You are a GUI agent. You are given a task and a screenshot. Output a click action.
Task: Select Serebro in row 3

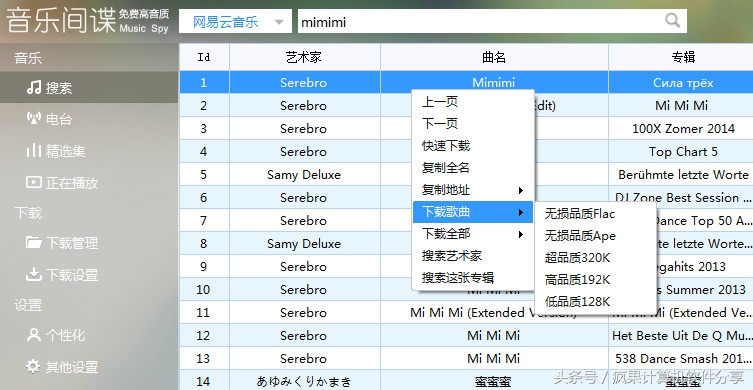(304, 129)
